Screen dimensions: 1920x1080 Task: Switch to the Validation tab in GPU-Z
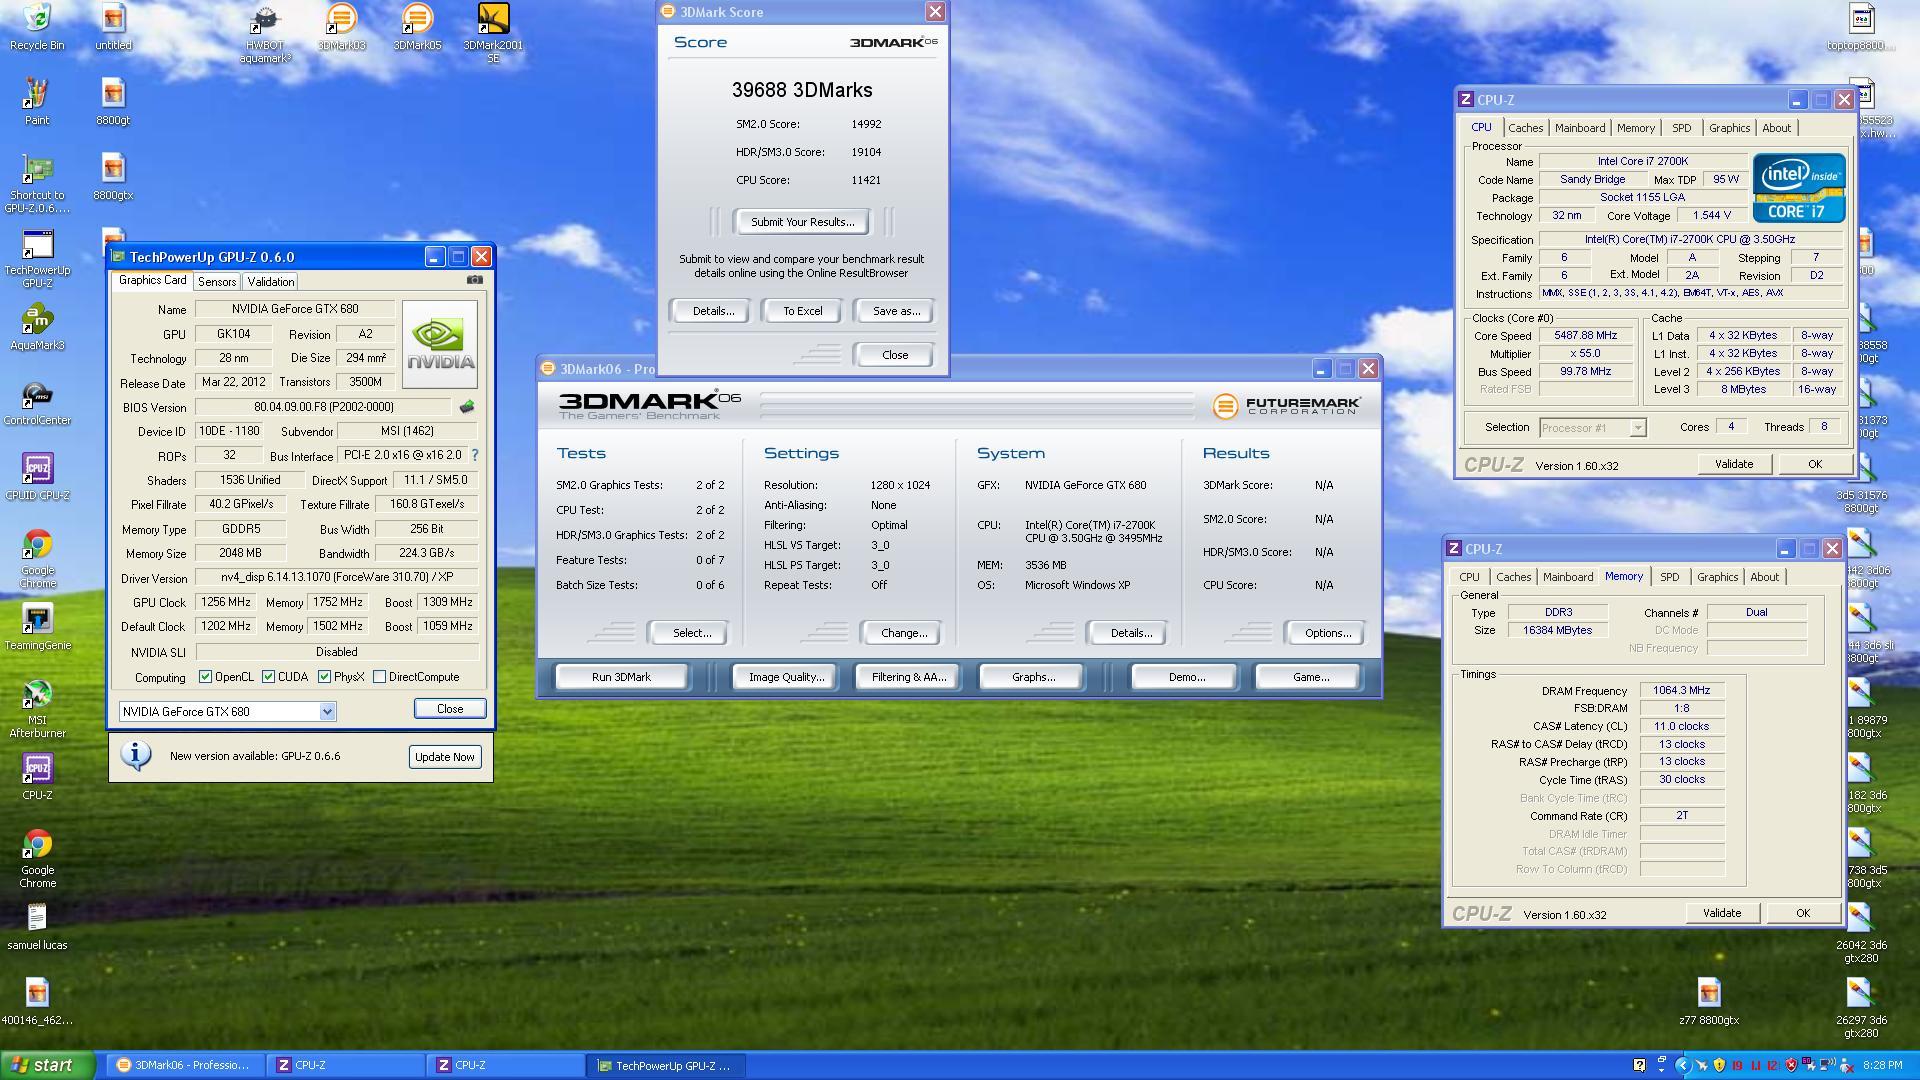click(x=271, y=282)
